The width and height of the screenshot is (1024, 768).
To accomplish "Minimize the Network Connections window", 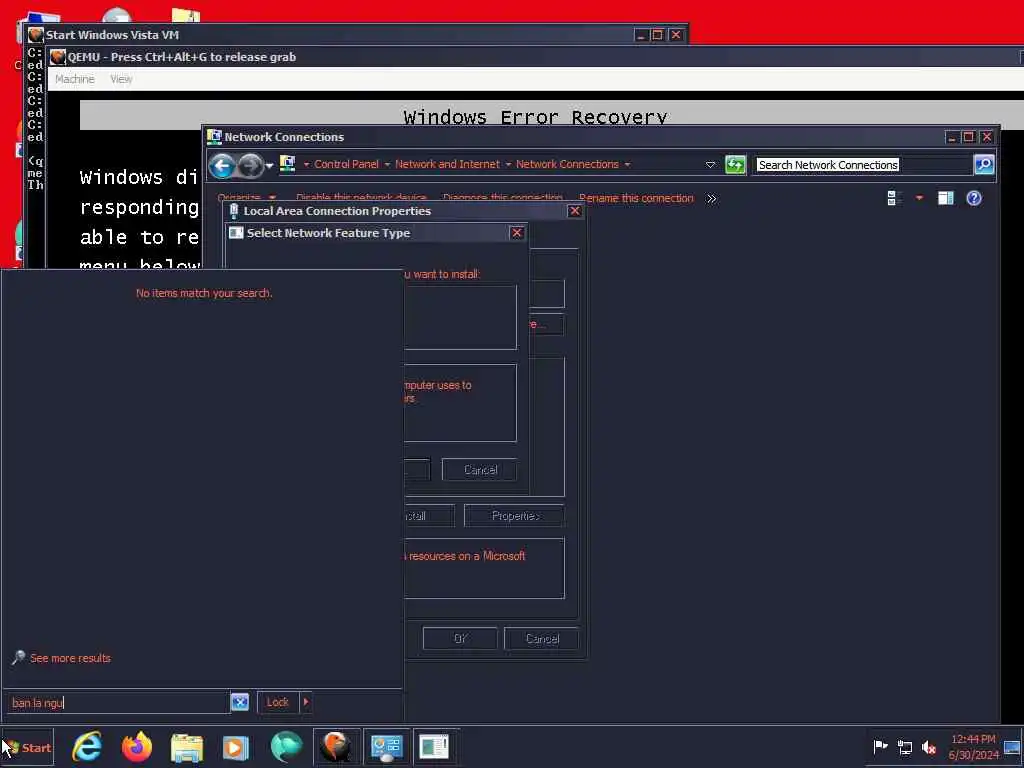I will [x=952, y=137].
